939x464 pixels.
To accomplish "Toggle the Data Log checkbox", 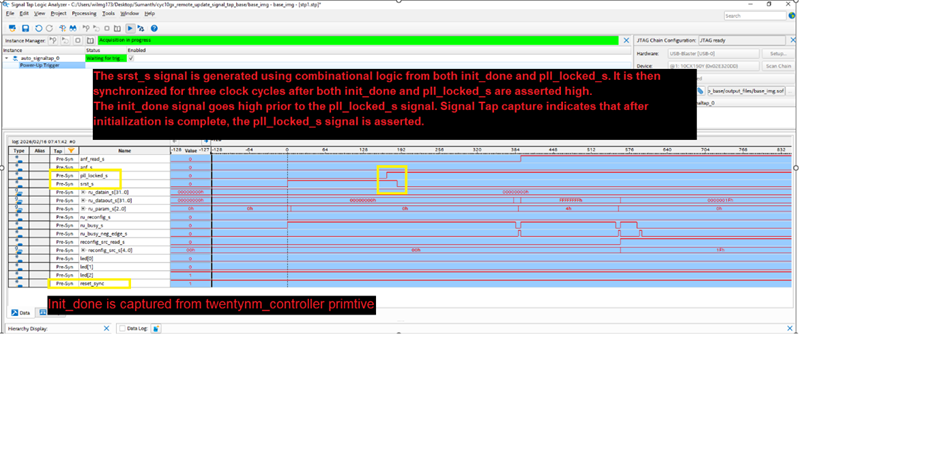I will [x=122, y=328].
